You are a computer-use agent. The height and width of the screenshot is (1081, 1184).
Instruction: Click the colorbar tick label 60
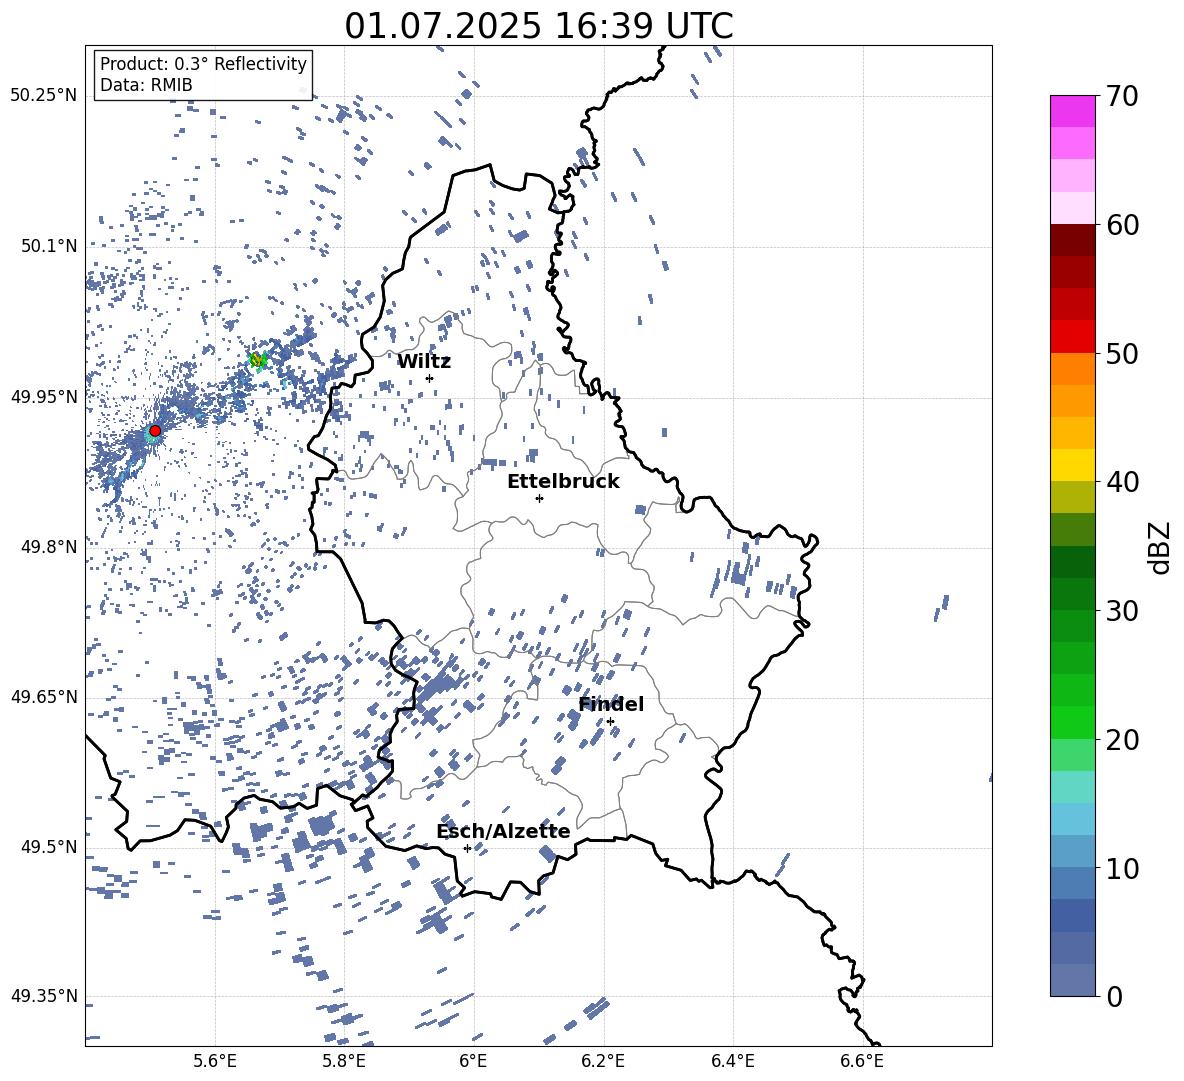coord(1123,225)
